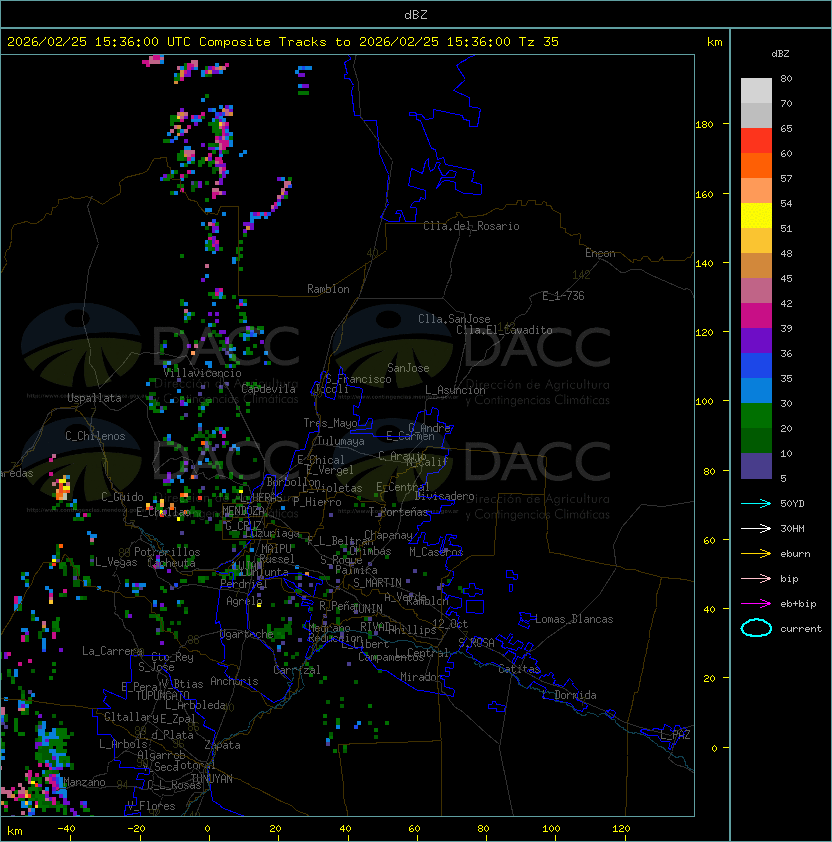Select the yellow eburn arrow symbol
This screenshot has width=832, height=842.
tap(756, 554)
